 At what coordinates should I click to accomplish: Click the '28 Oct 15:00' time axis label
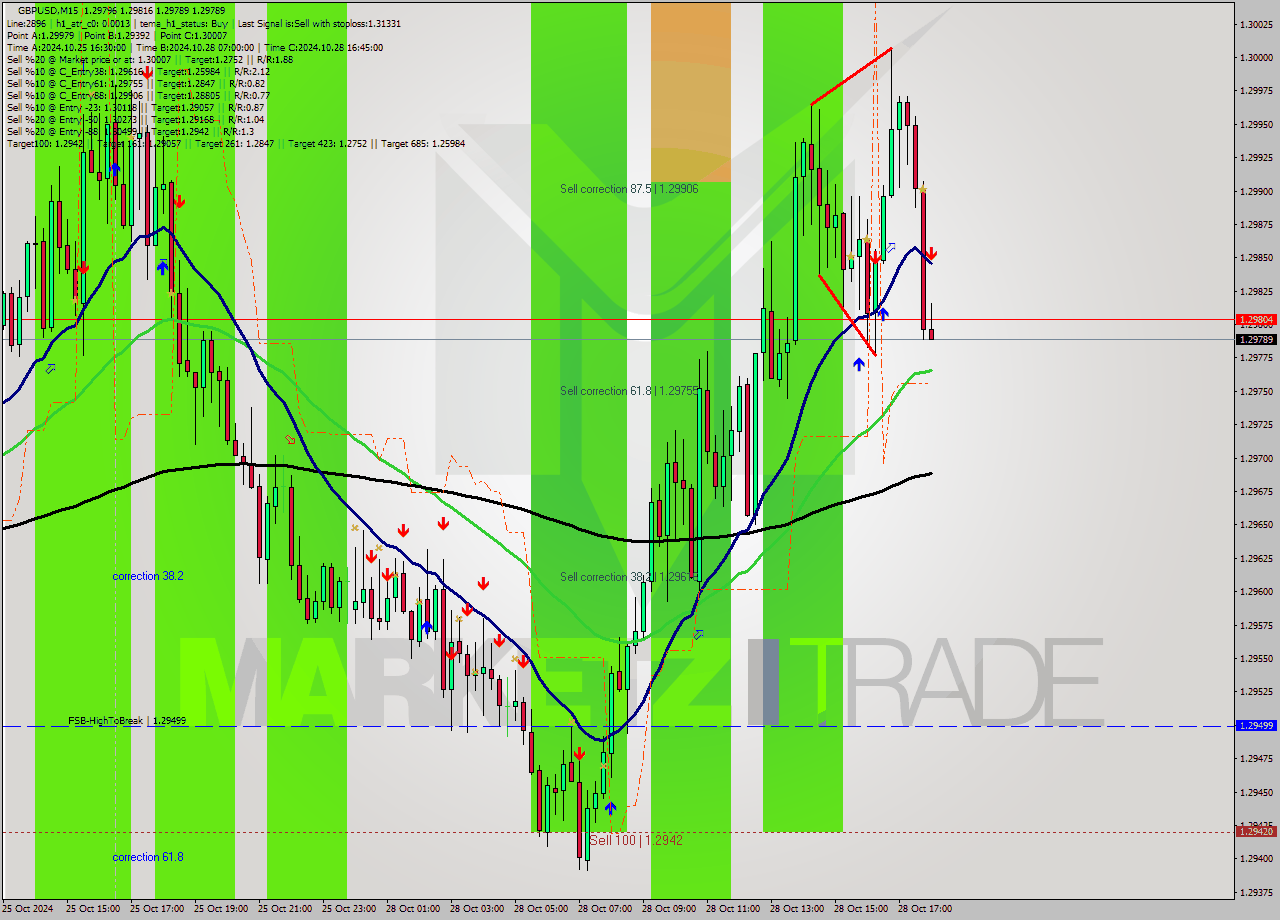click(x=861, y=909)
